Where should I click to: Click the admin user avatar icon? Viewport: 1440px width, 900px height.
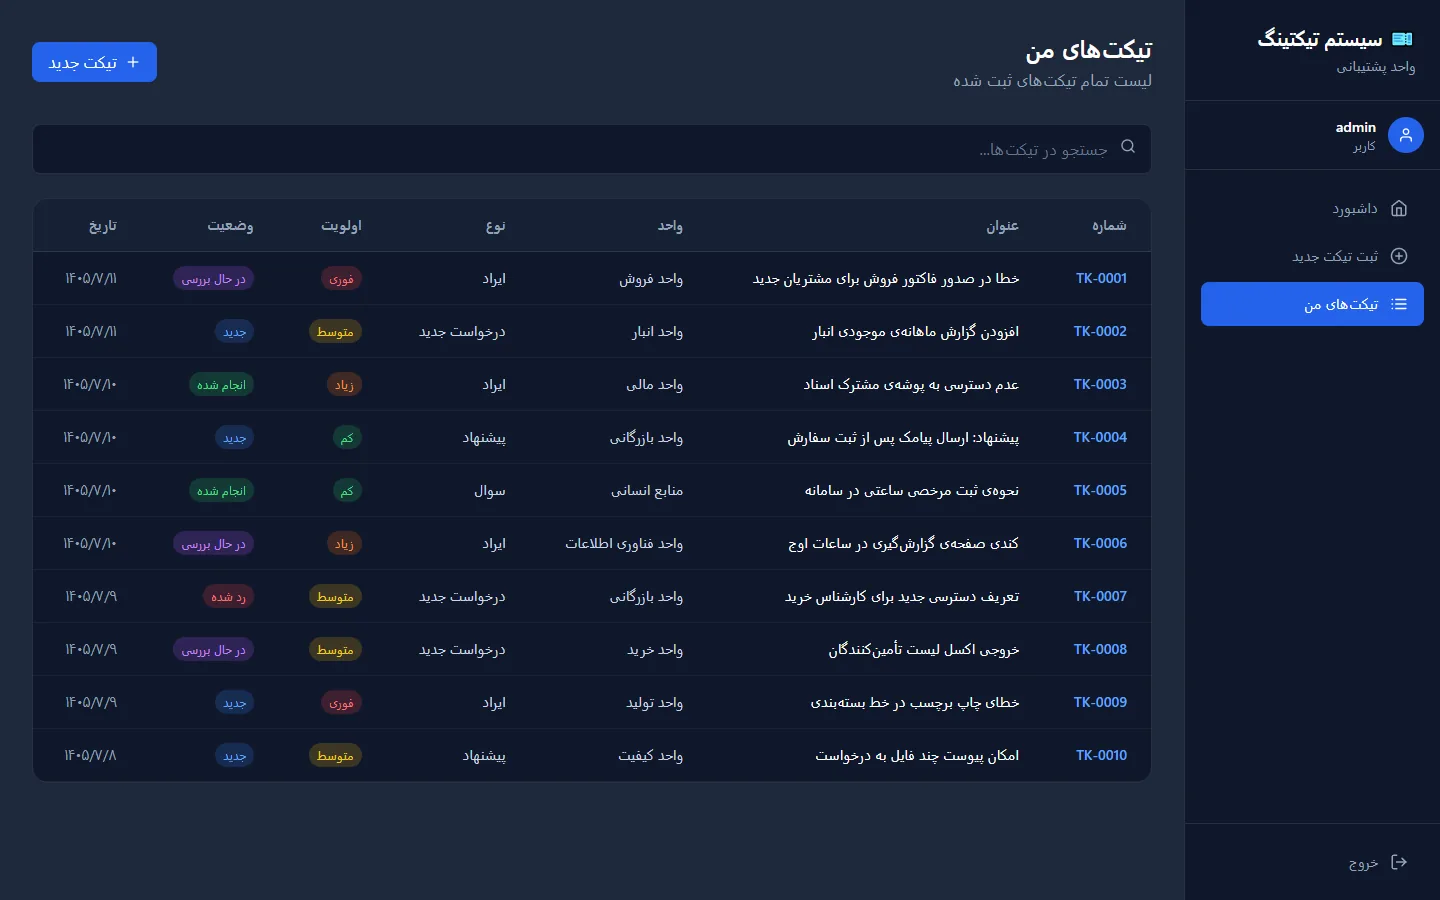[1406, 135]
